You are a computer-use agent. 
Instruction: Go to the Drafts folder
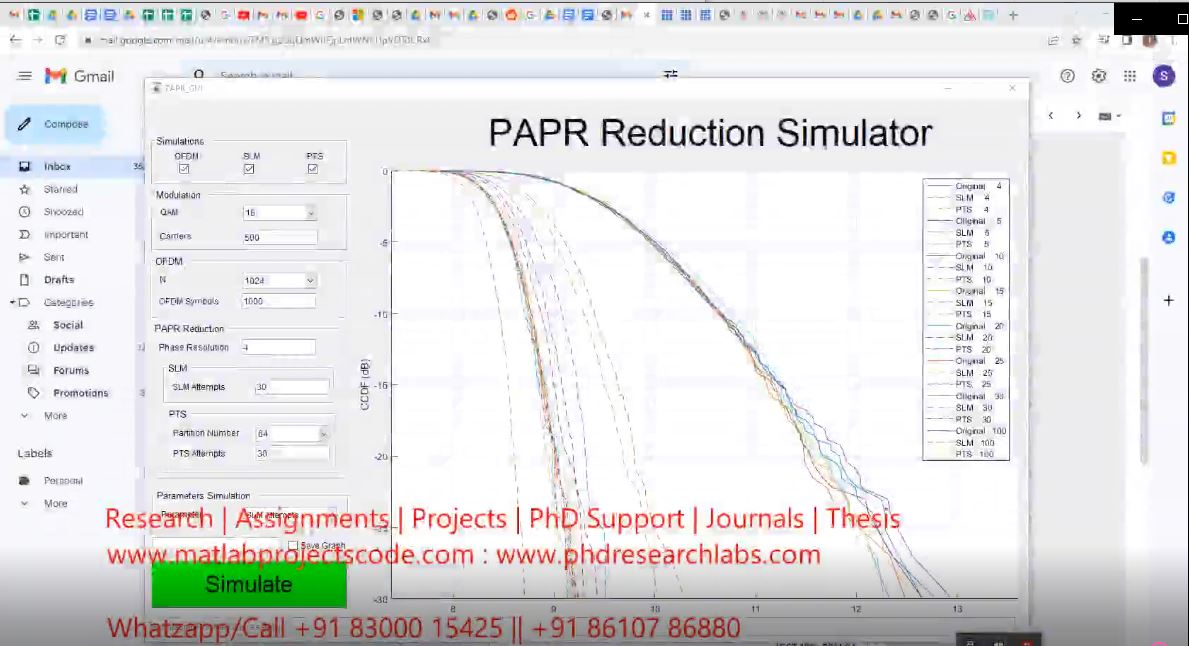coord(59,280)
